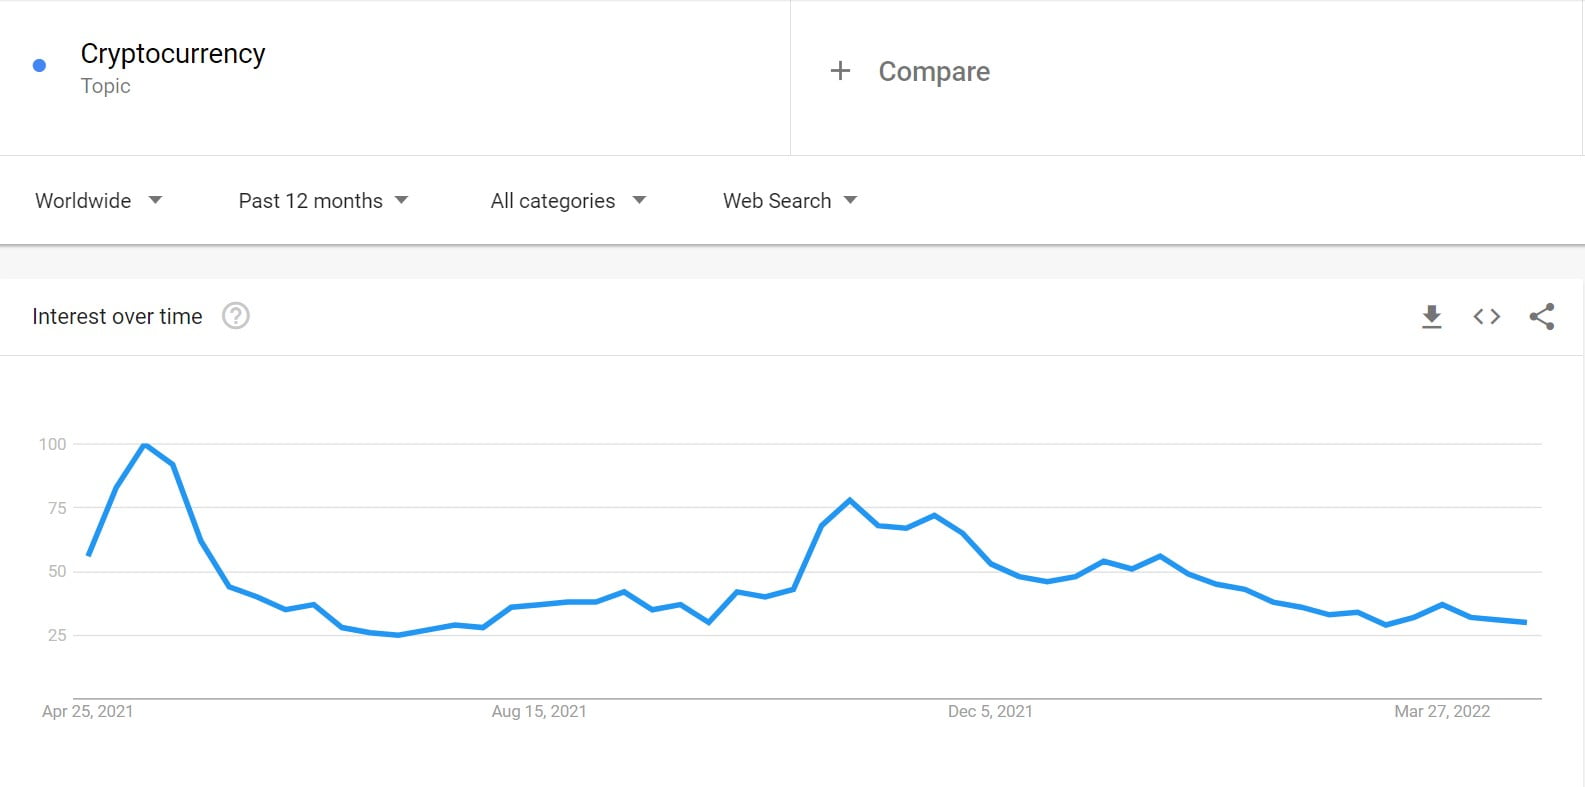Click the Apr 25, 2021 axis label

(x=87, y=711)
